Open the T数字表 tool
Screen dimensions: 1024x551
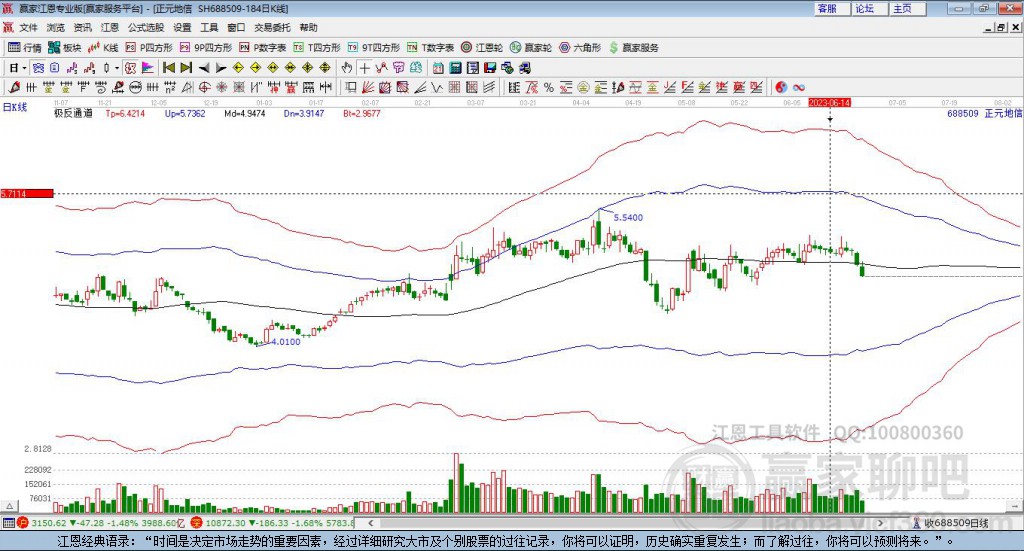pos(430,48)
